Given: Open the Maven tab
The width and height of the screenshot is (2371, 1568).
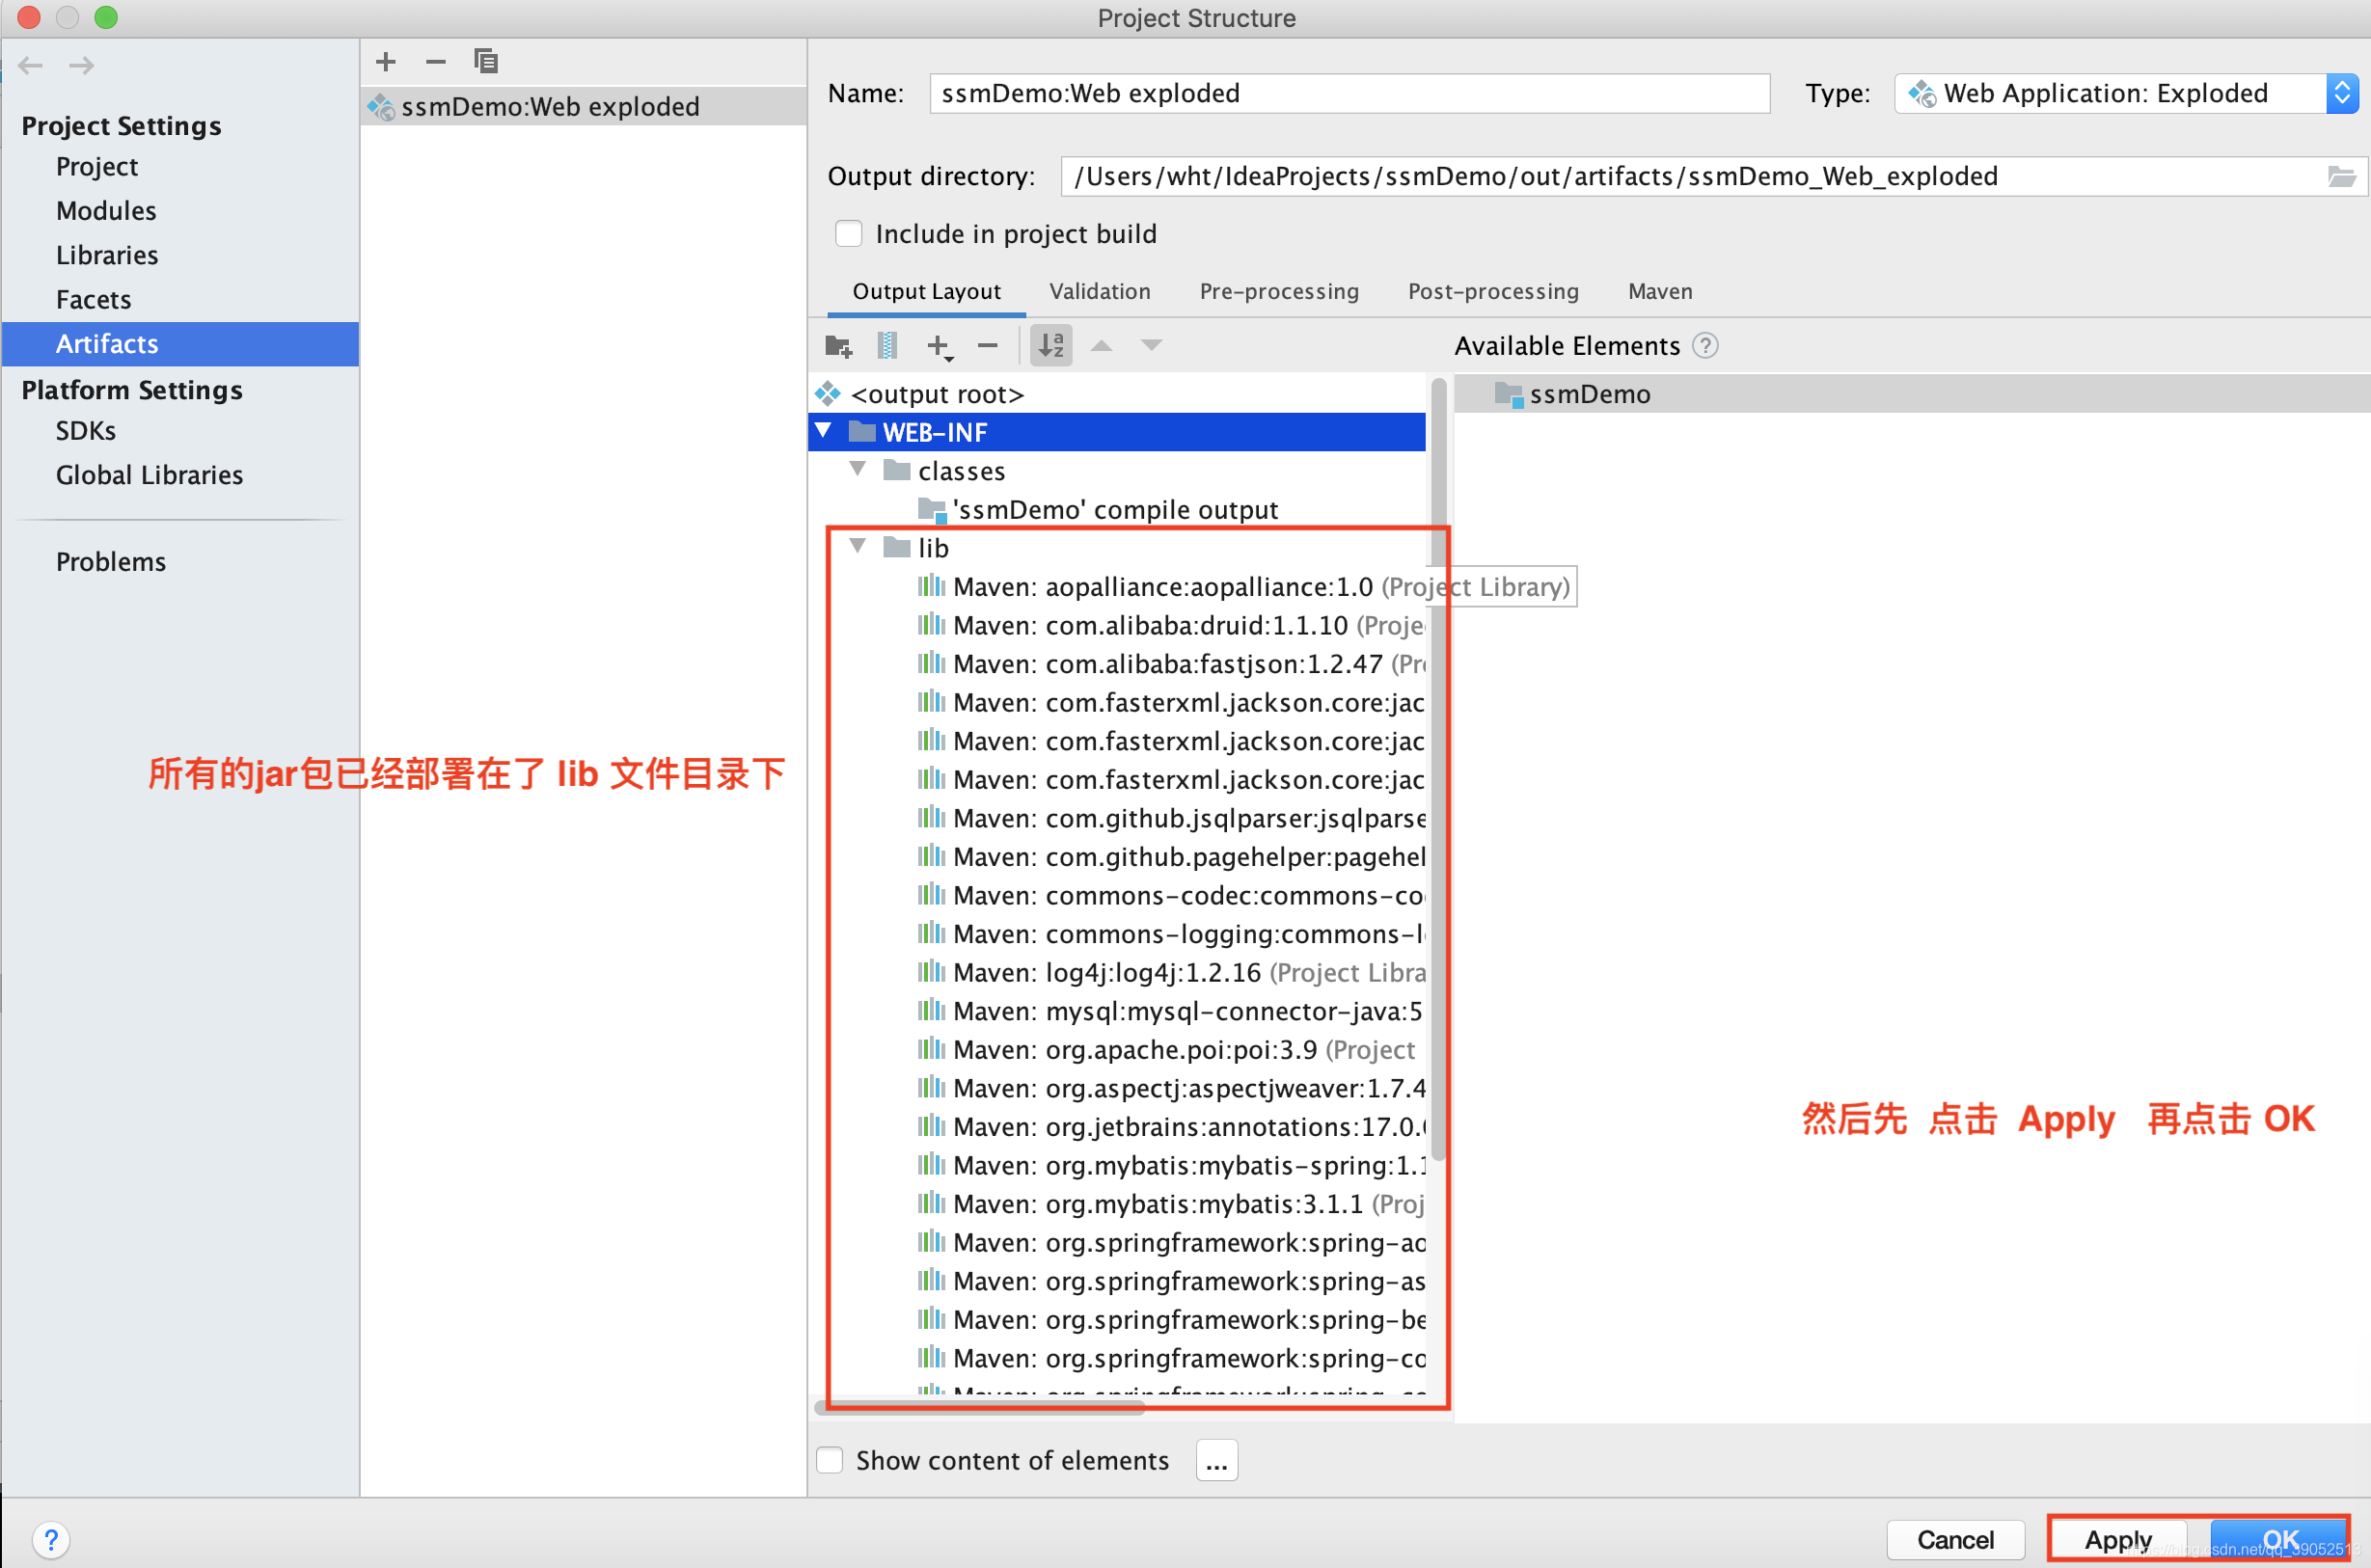Looking at the screenshot, I should pos(1659,292).
